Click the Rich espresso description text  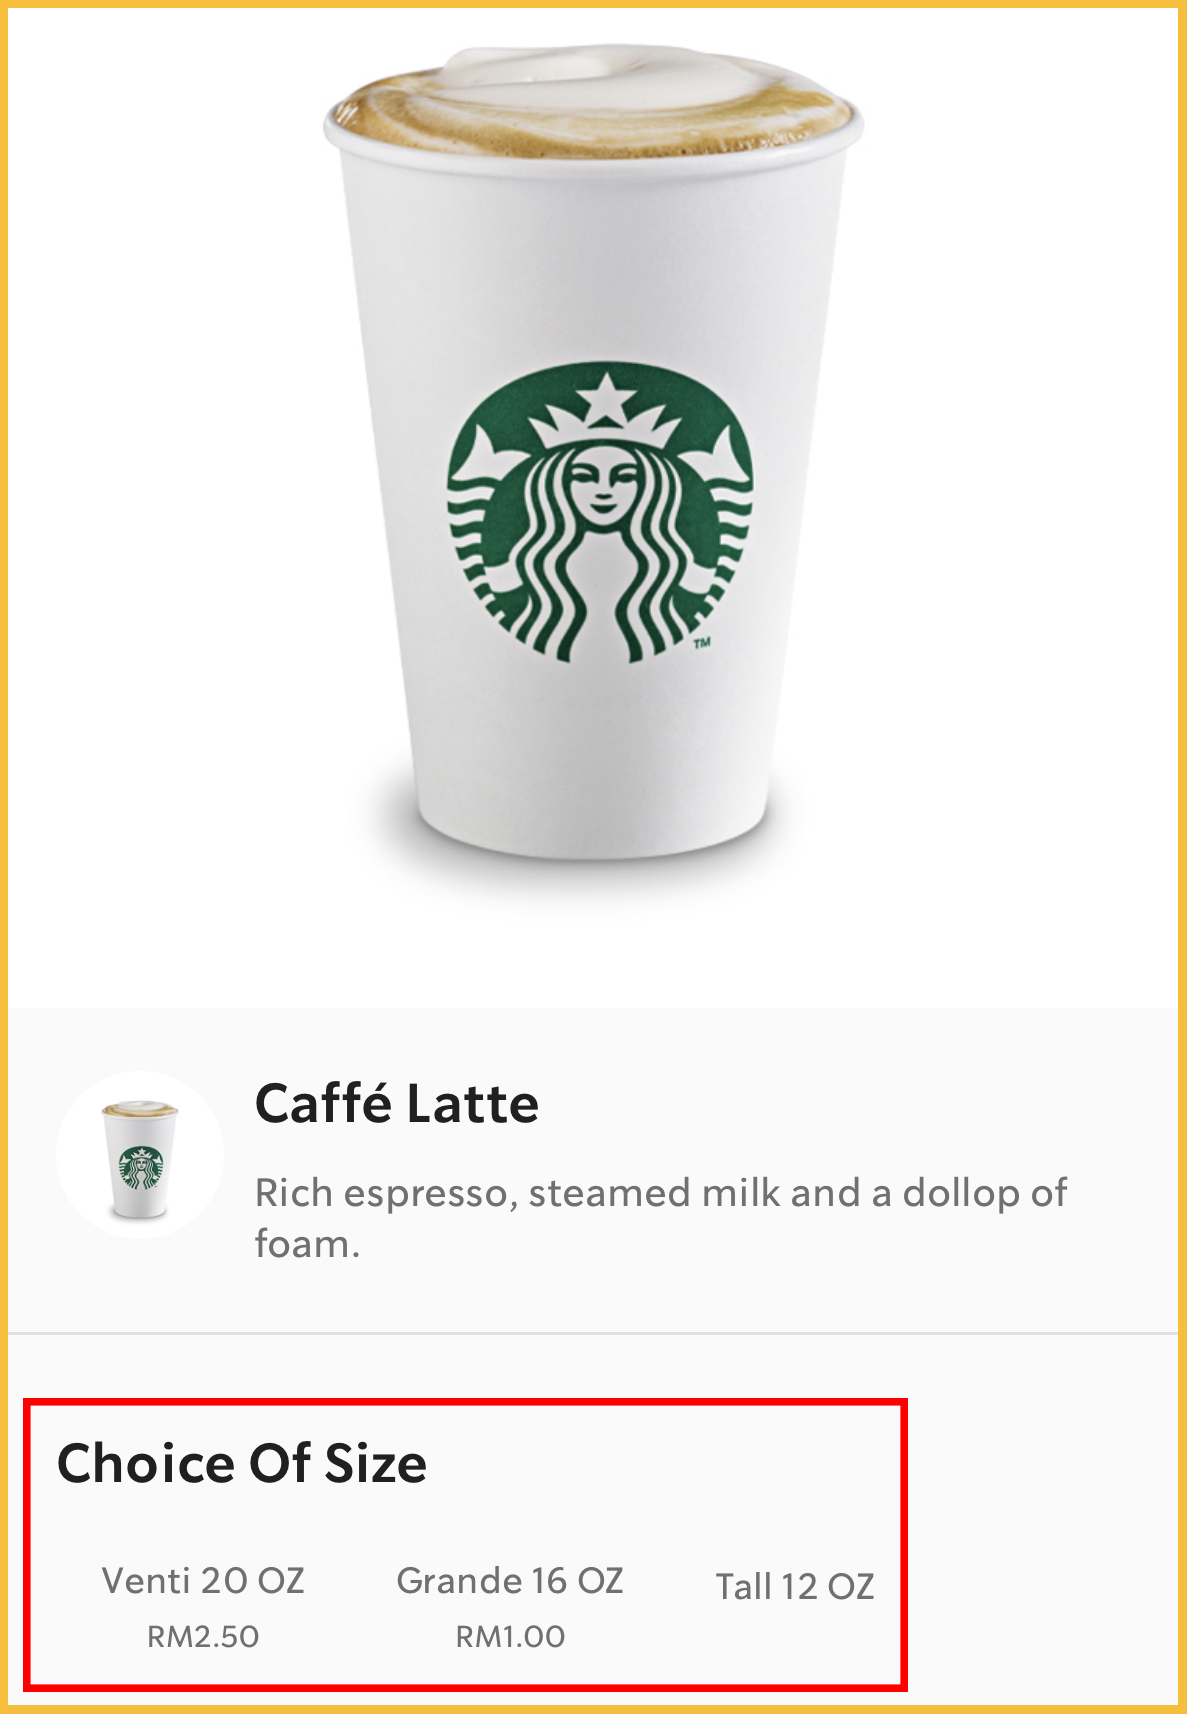(660, 1194)
